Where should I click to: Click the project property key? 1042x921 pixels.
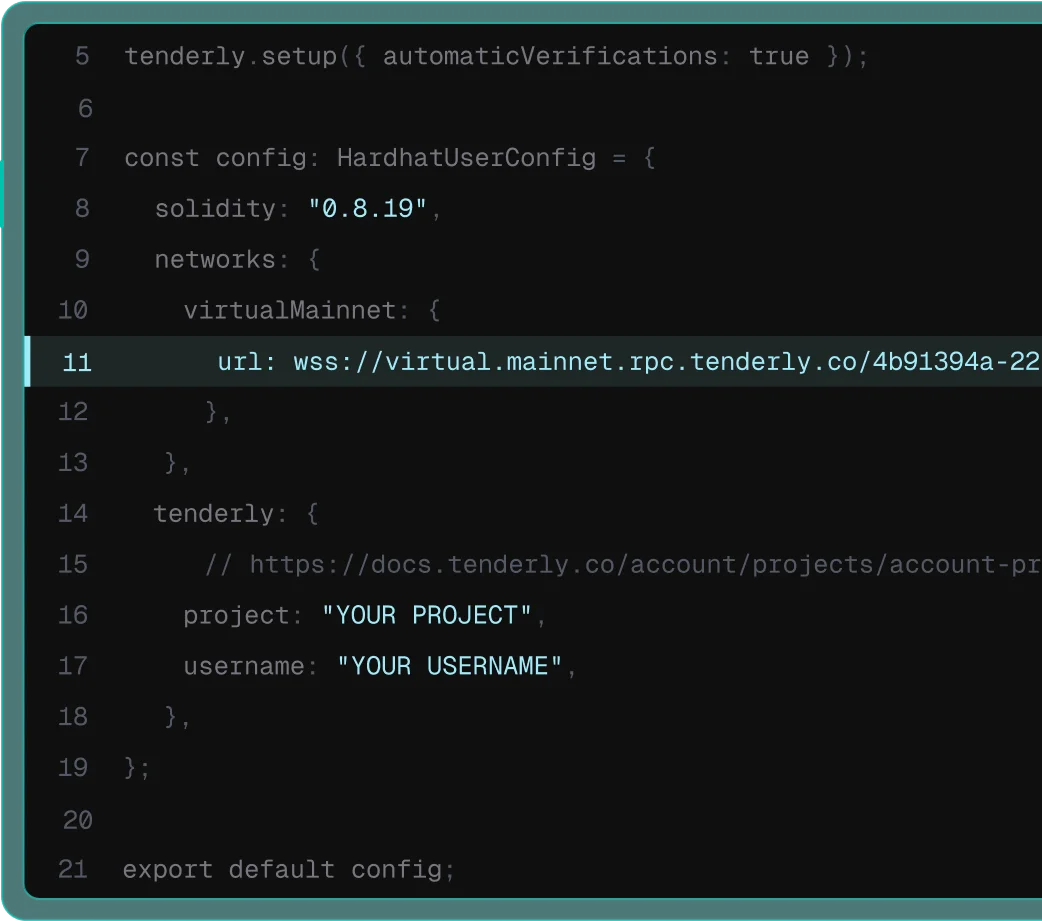click(x=236, y=616)
